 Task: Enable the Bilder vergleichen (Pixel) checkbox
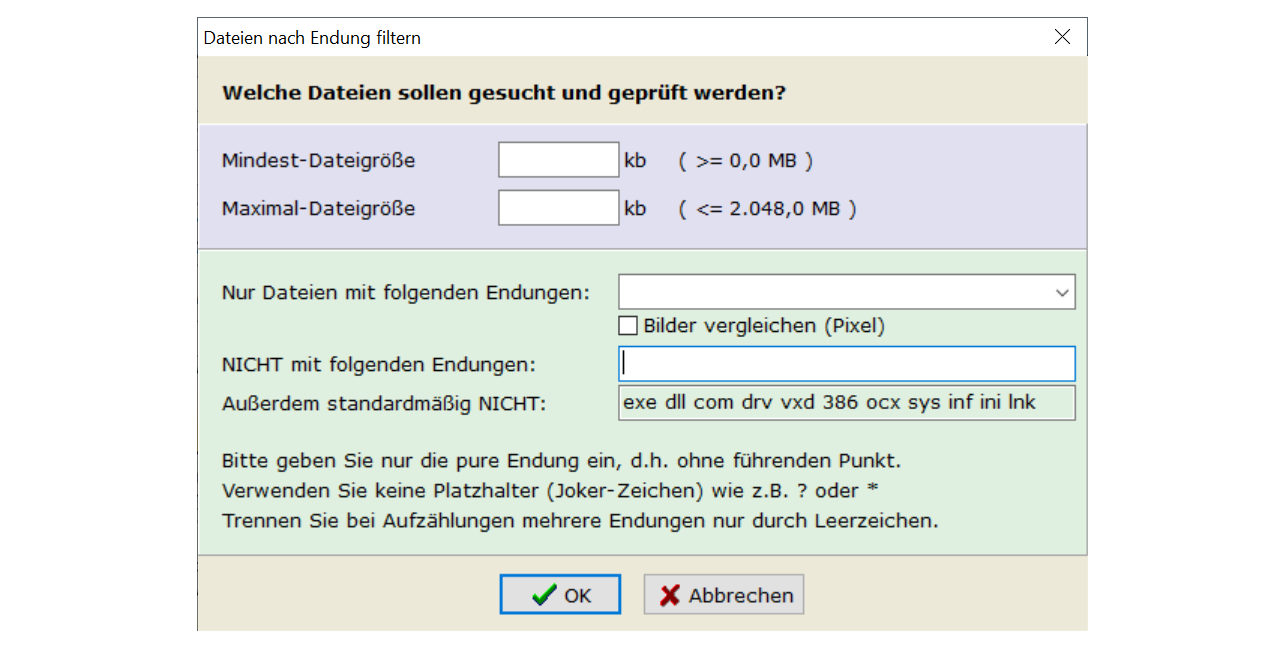628,325
